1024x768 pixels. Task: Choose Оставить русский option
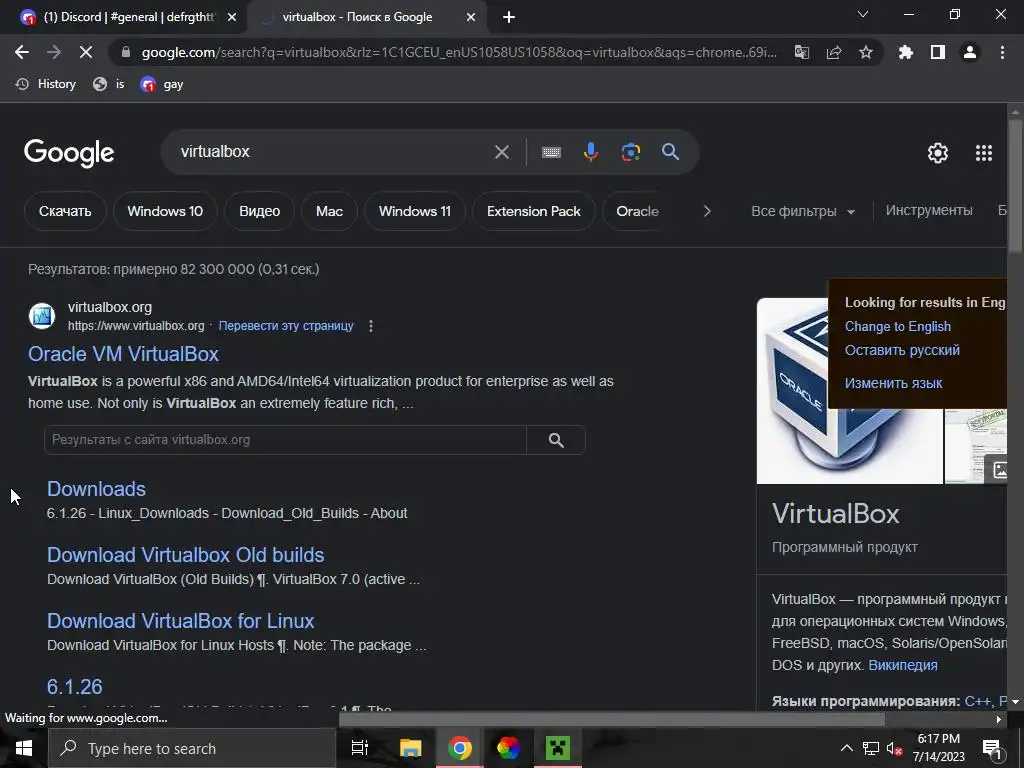[x=902, y=351]
